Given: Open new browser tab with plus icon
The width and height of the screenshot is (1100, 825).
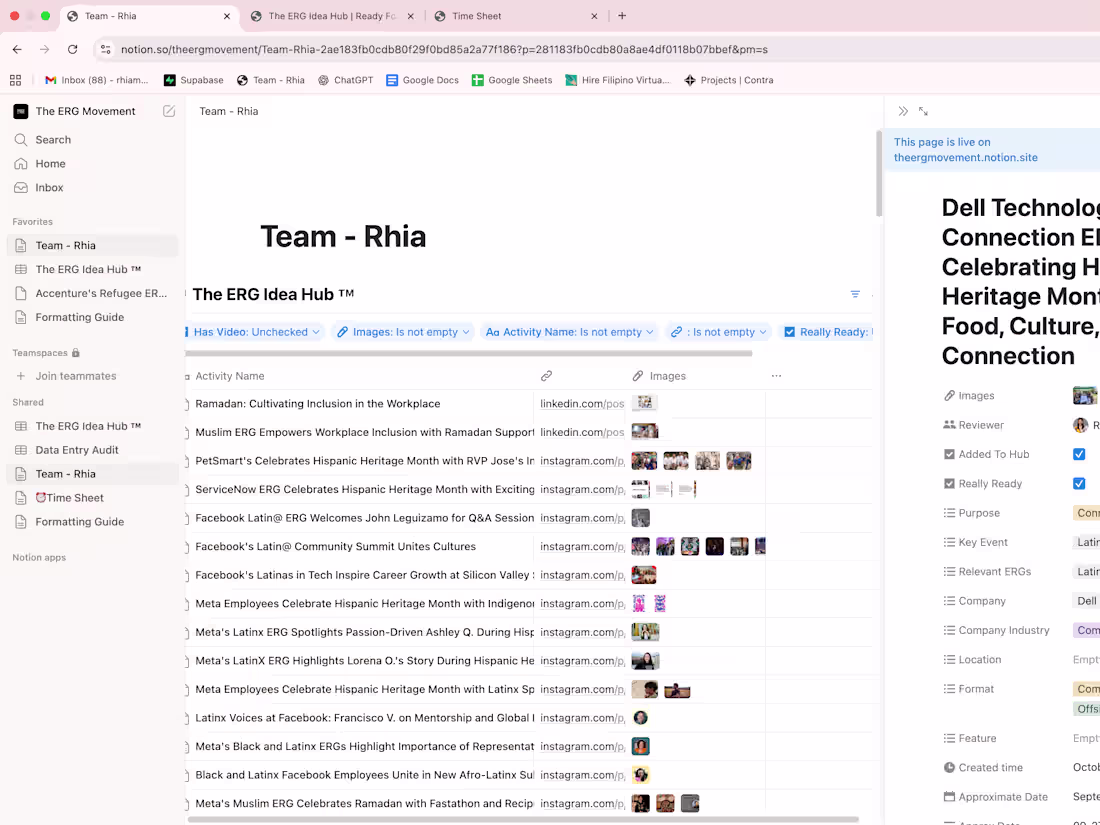Looking at the screenshot, I should 622,15.
